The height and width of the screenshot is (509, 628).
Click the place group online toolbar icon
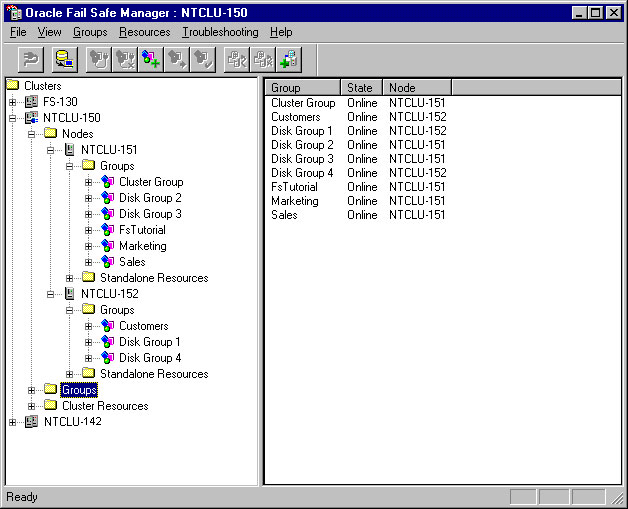pos(99,60)
